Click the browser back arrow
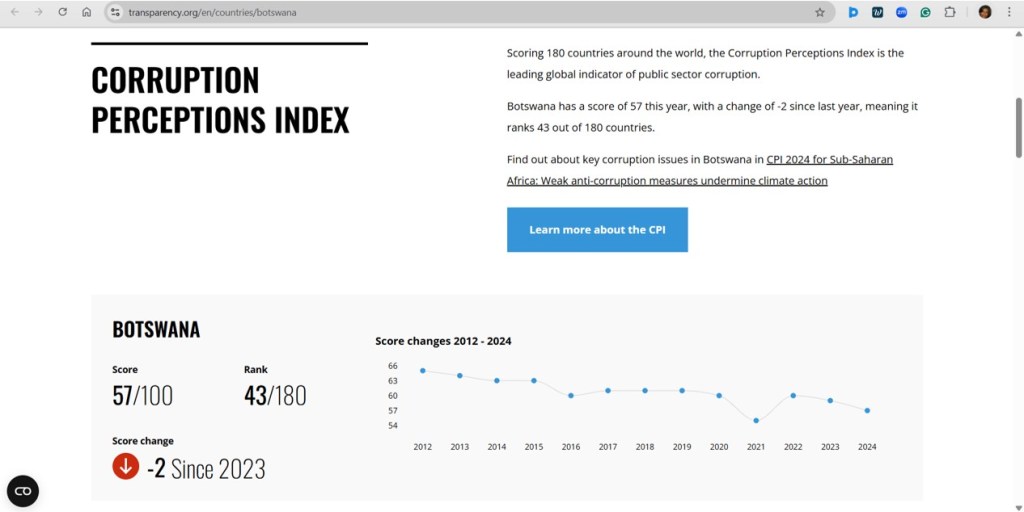Viewport: 1024px width, 512px height. coord(15,12)
